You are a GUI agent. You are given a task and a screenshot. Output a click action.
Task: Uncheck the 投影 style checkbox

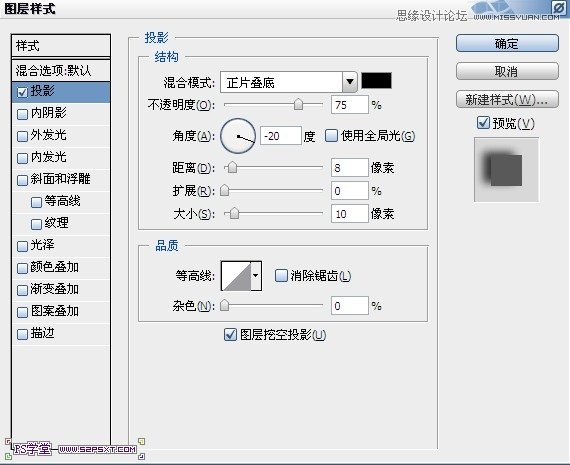(22, 92)
